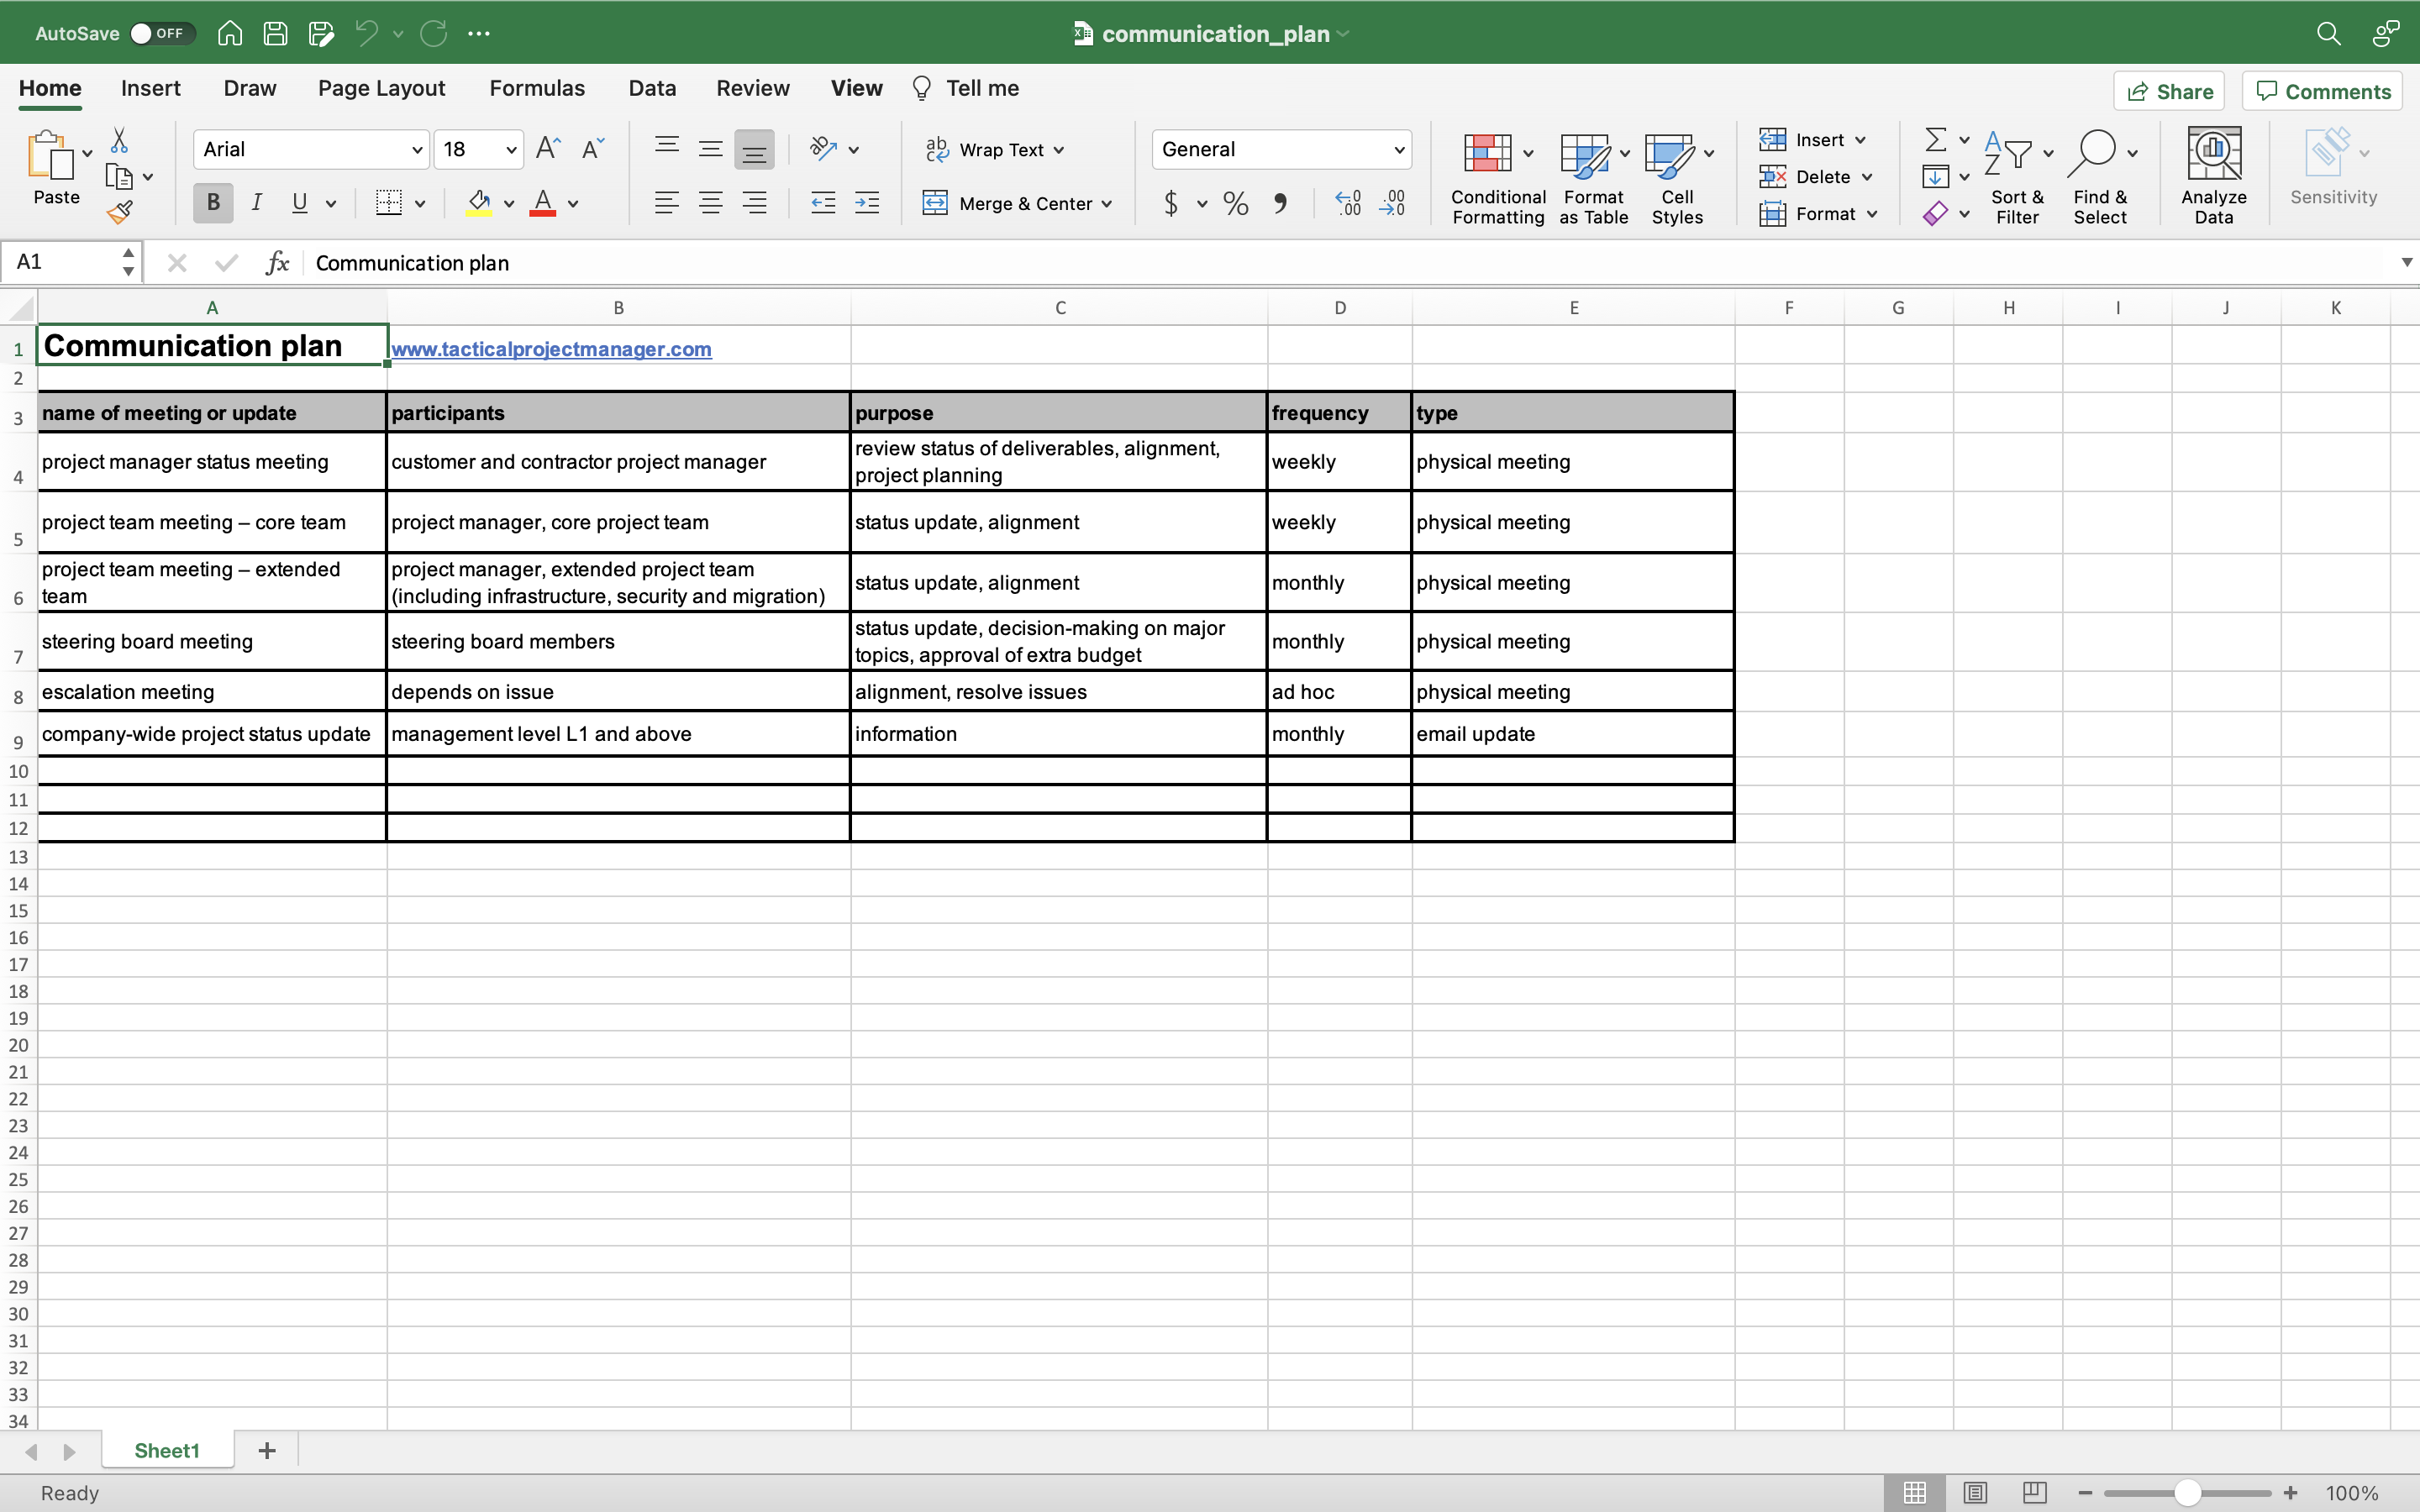Image resolution: width=2420 pixels, height=1512 pixels.
Task: Open the font size dropdown
Action: point(511,150)
